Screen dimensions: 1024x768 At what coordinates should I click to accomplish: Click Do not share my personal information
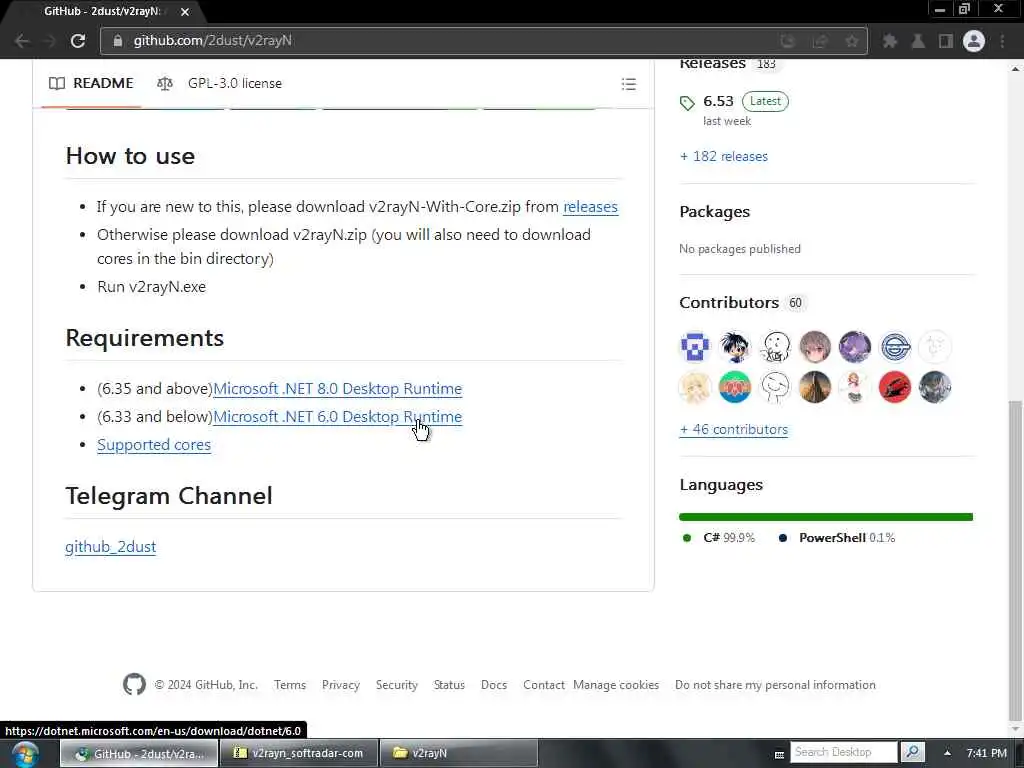[775, 684]
